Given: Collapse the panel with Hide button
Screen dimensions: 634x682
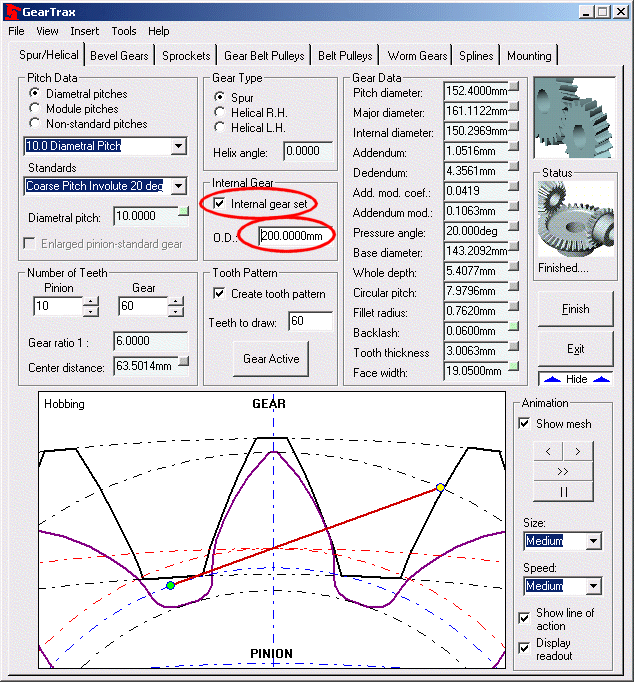Looking at the screenshot, I should (576, 379).
